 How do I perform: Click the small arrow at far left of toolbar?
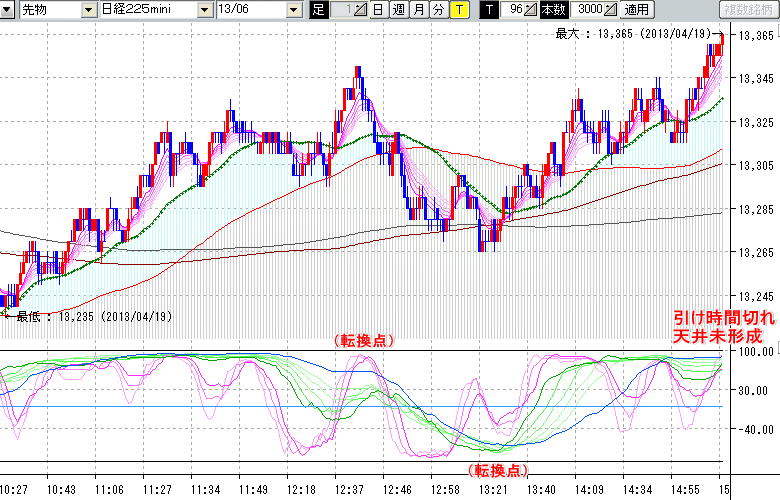coord(7,10)
